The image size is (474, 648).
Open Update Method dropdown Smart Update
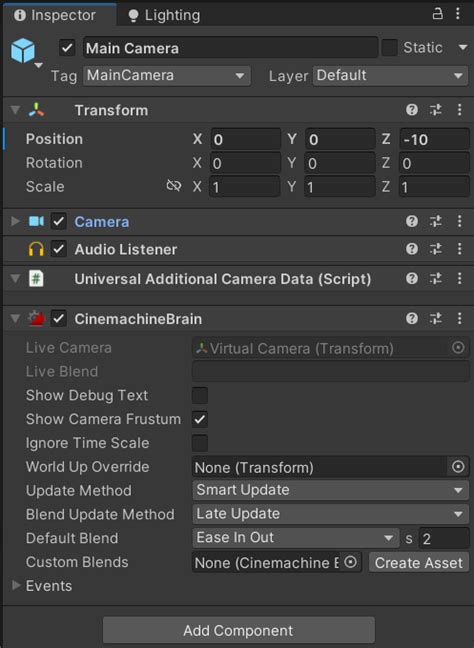pos(330,491)
